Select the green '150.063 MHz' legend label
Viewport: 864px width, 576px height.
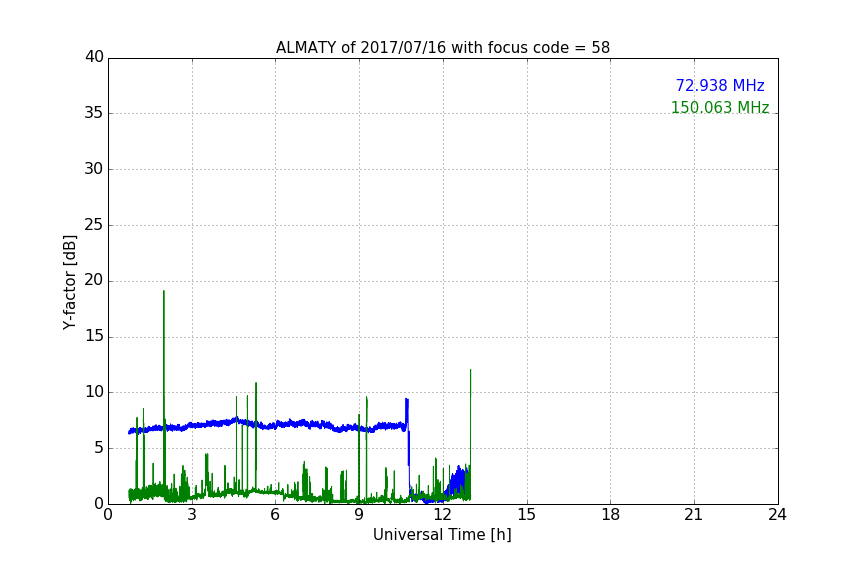(720, 107)
